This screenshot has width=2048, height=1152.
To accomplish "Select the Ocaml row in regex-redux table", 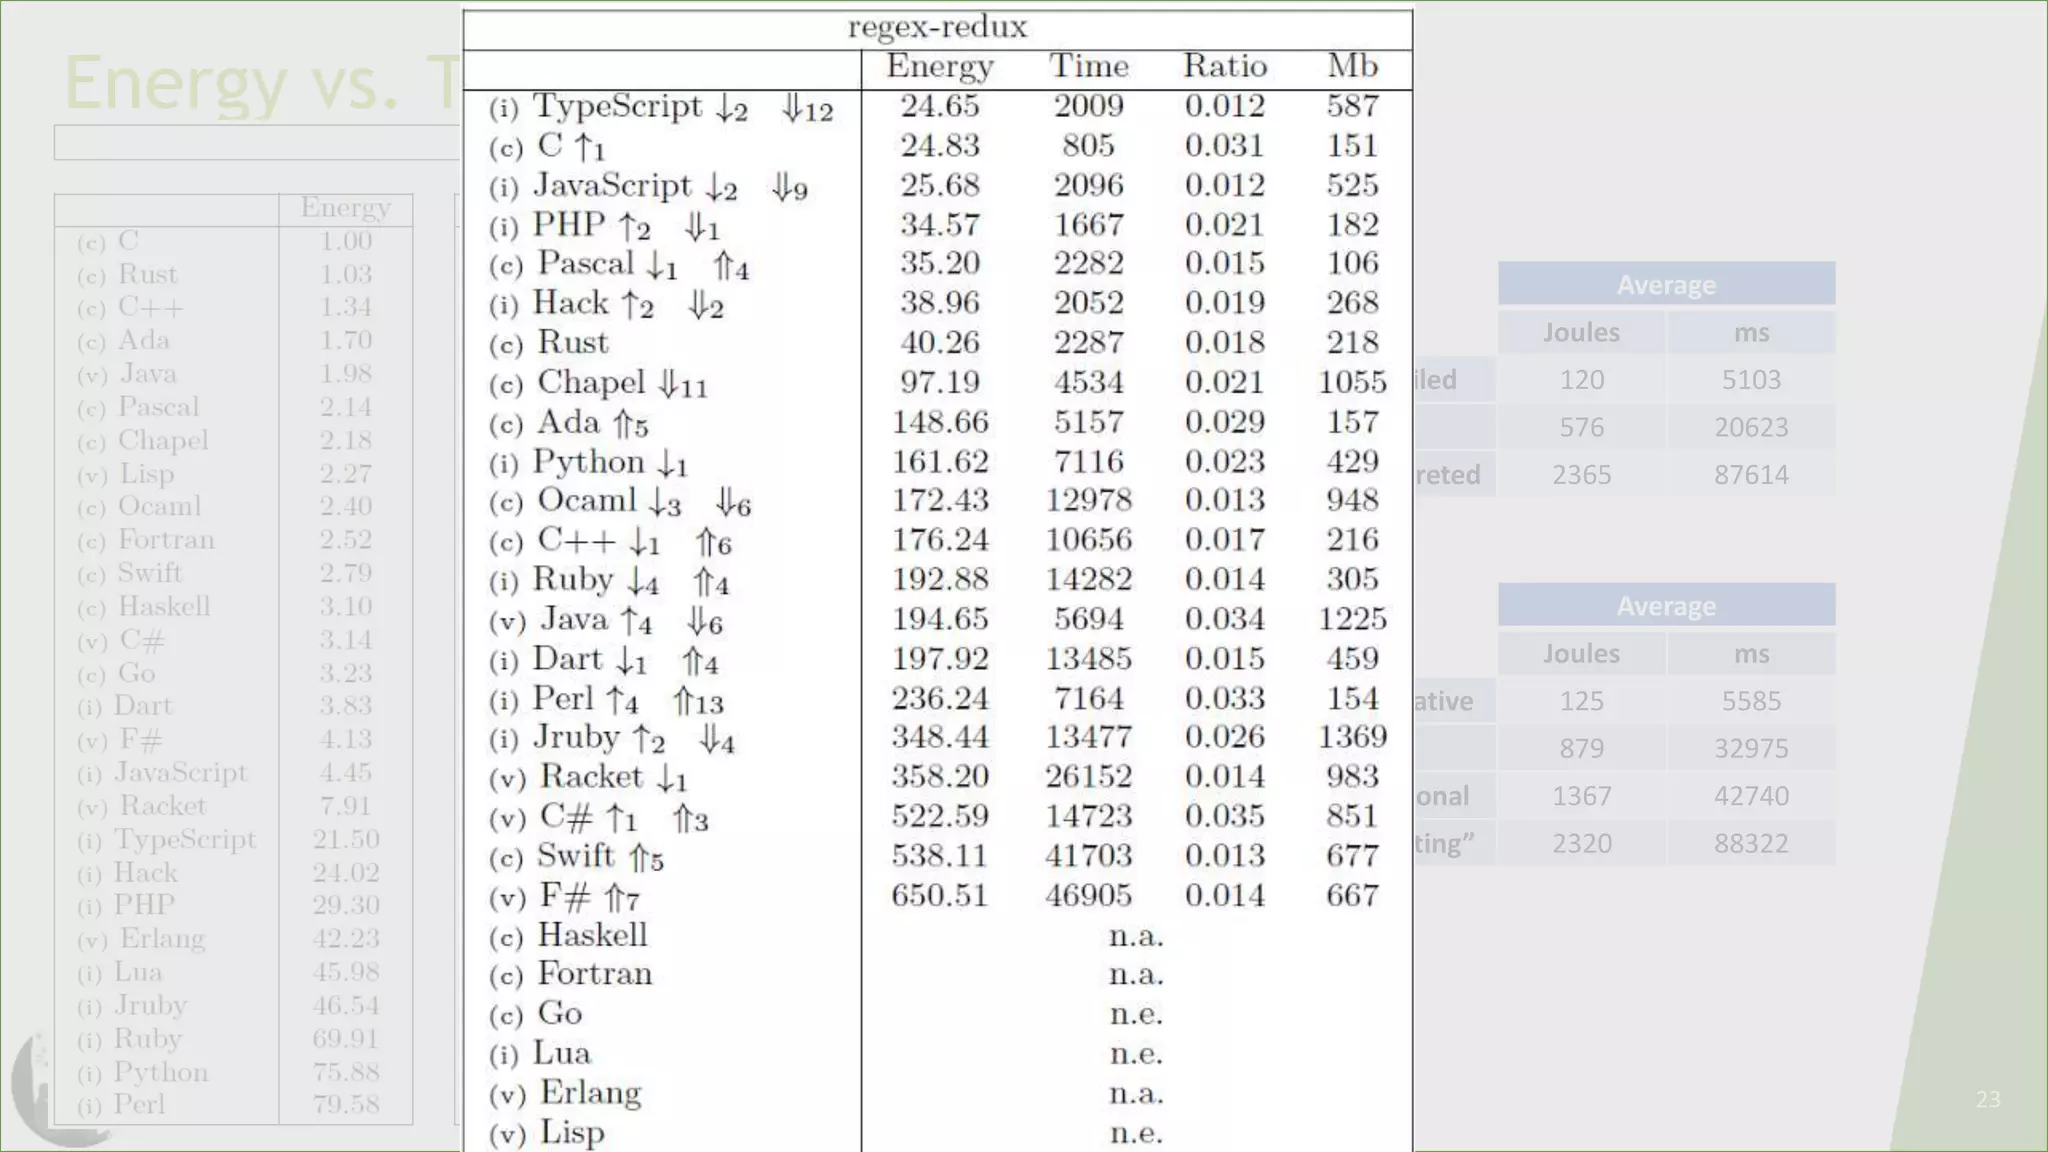I will (937, 501).
